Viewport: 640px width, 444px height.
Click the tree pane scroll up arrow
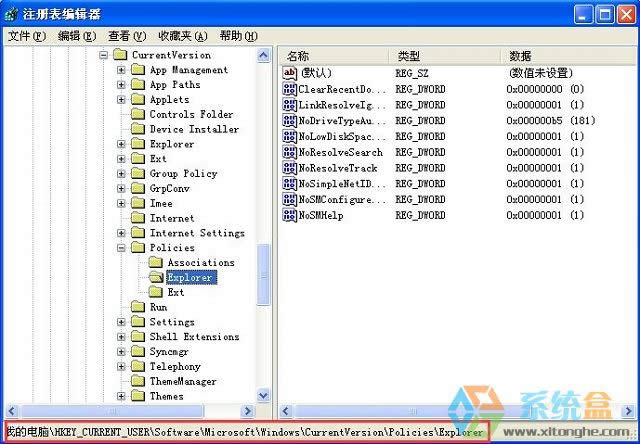pos(264,55)
